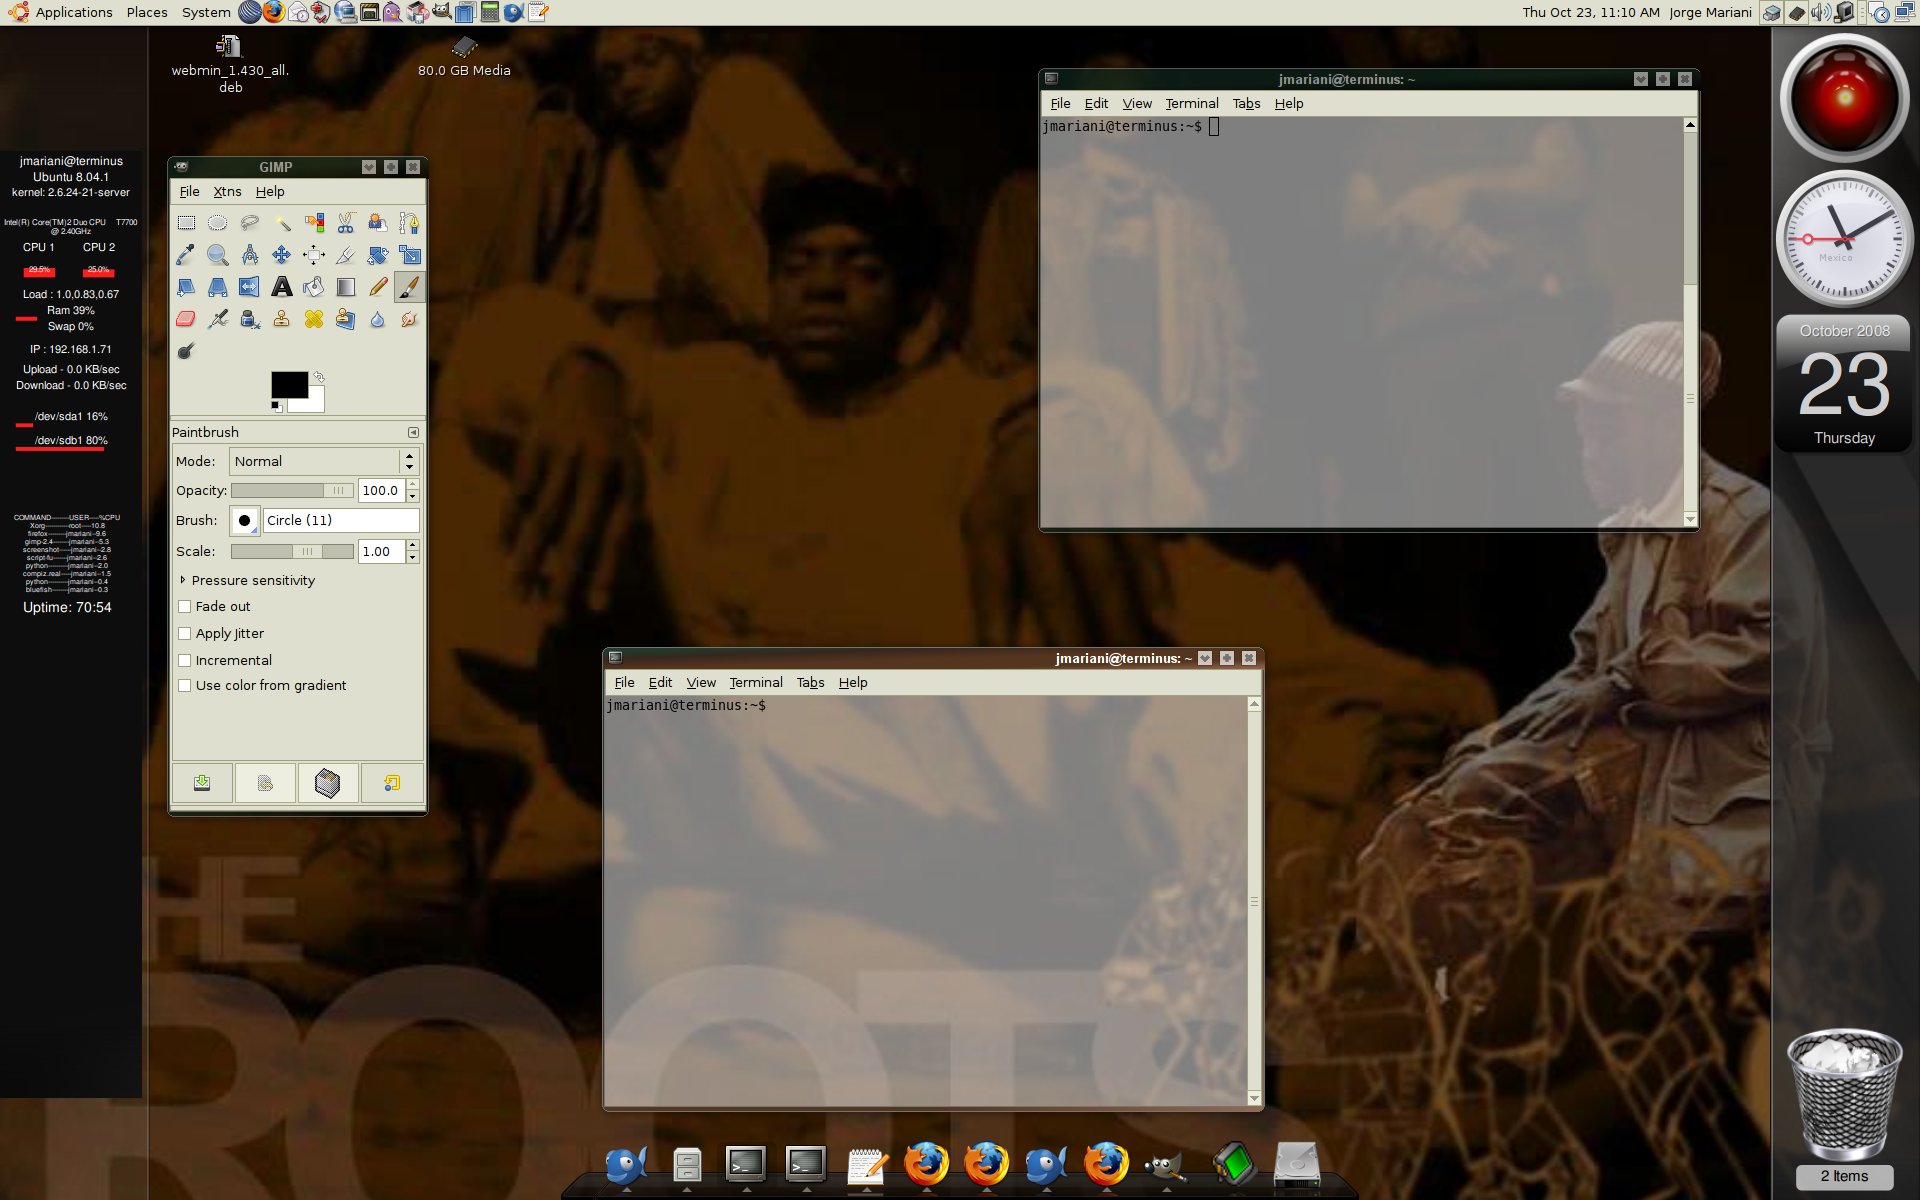The image size is (1920, 1200).
Task: Open the paintbrush Mode dropdown
Action: pyautogui.click(x=324, y=461)
